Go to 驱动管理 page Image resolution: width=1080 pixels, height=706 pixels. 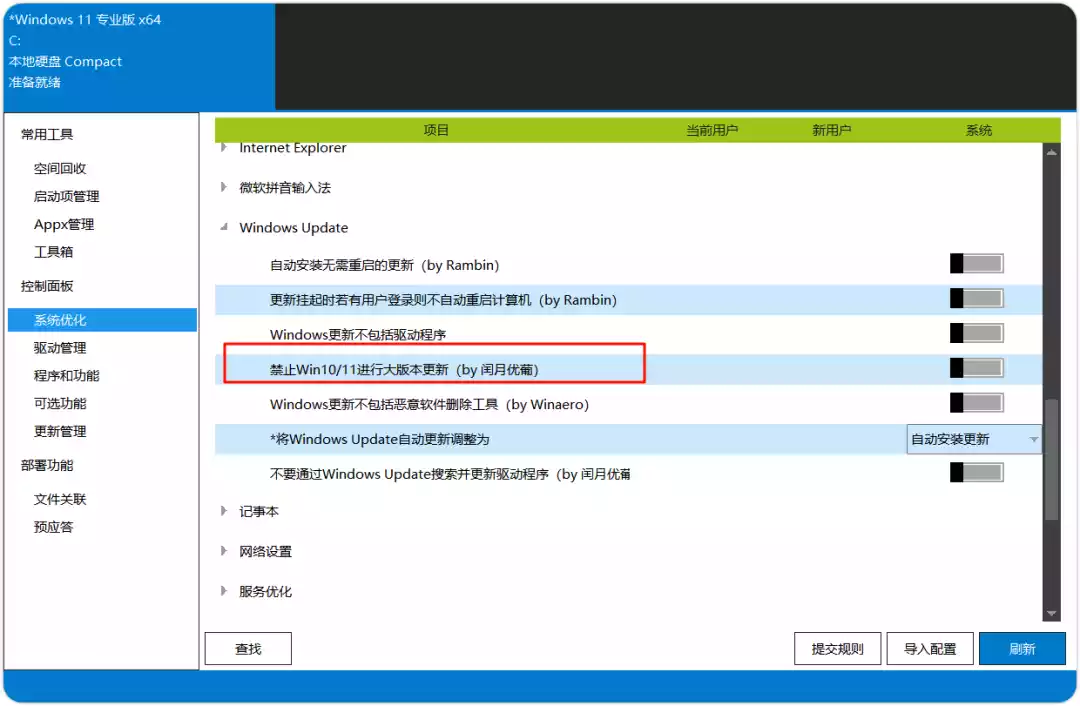[60, 348]
